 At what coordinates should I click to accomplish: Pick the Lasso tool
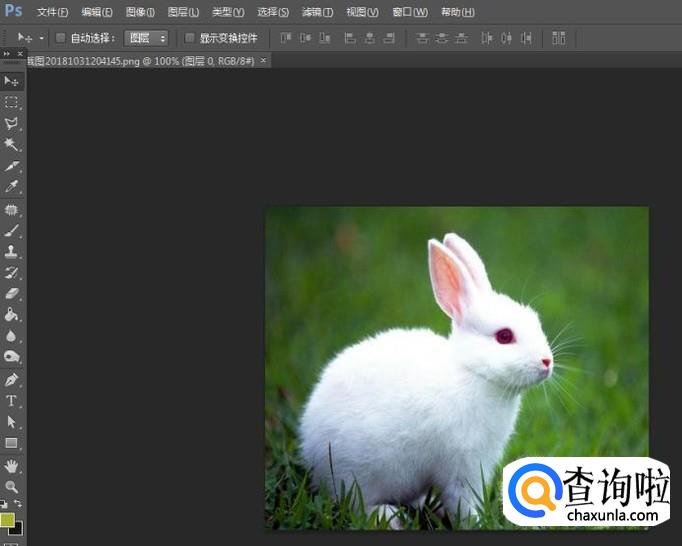[x=12, y=124]
